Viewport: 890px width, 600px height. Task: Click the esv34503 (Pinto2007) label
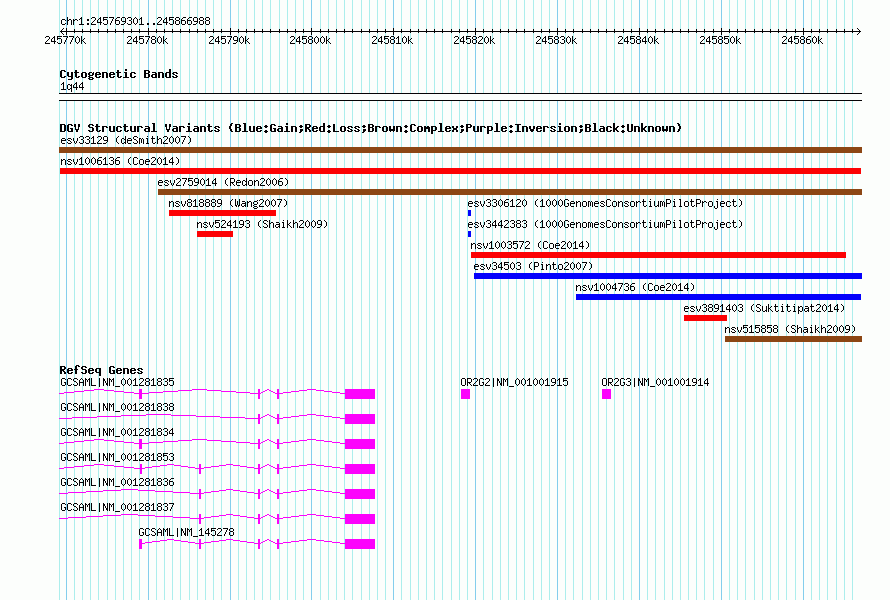[x=533, y=266]
